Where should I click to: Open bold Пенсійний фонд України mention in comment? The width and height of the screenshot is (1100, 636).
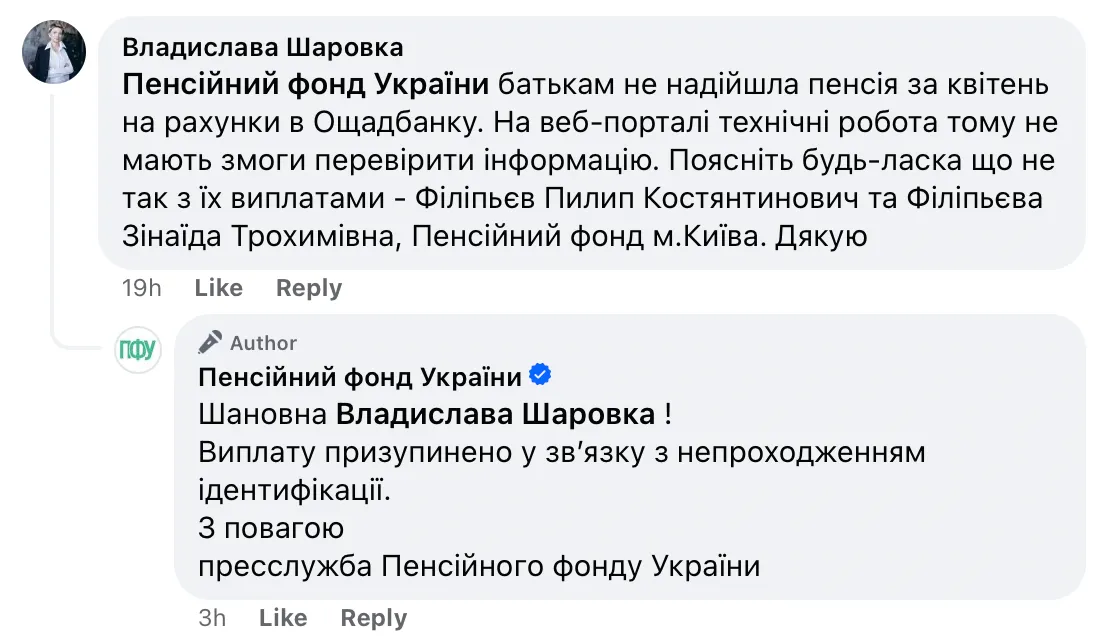(x=306, y=85)
